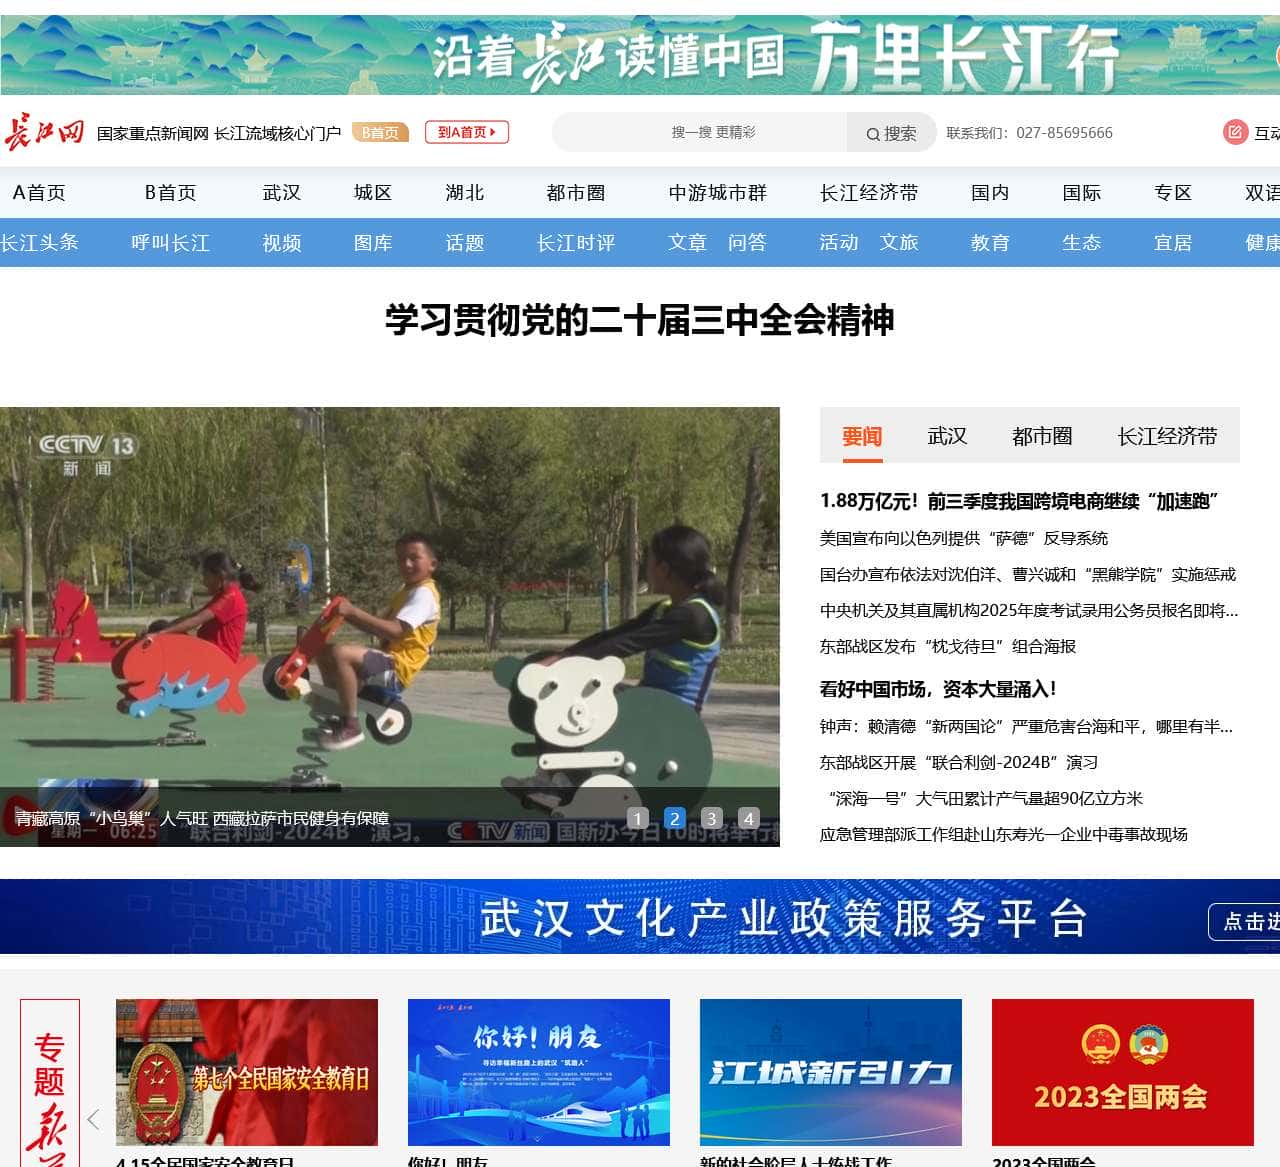Go to slide 1 of news carousel
The image size is (1280, 1167).
638,818
